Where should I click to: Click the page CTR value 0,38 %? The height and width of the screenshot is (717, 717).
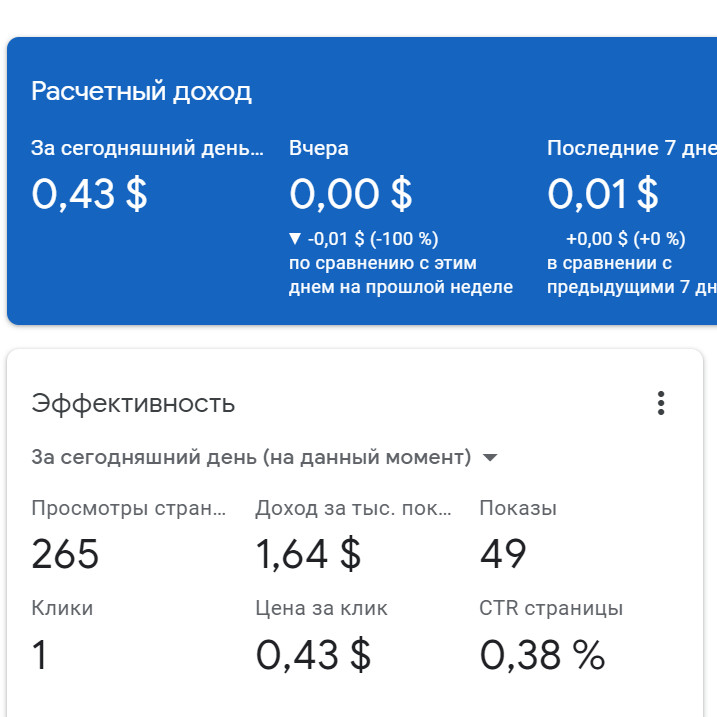click(x=543, y=655)
